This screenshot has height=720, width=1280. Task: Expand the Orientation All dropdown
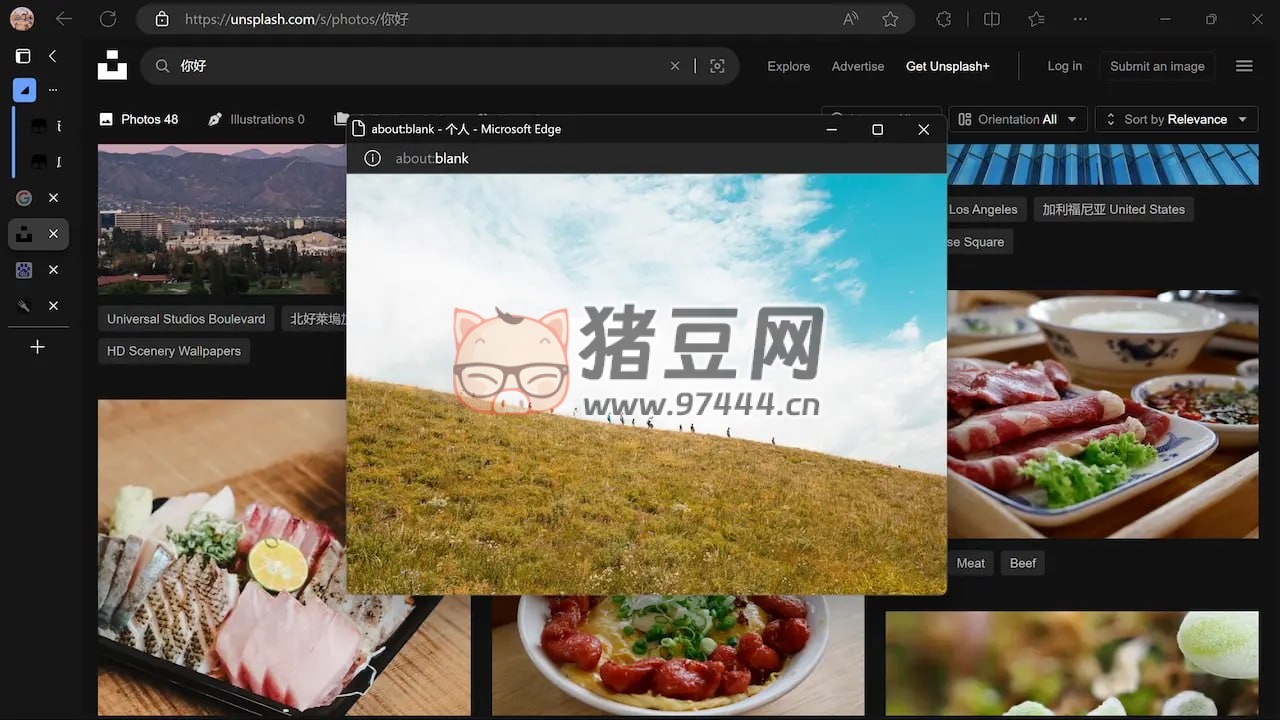click(x=1017, y=119)
